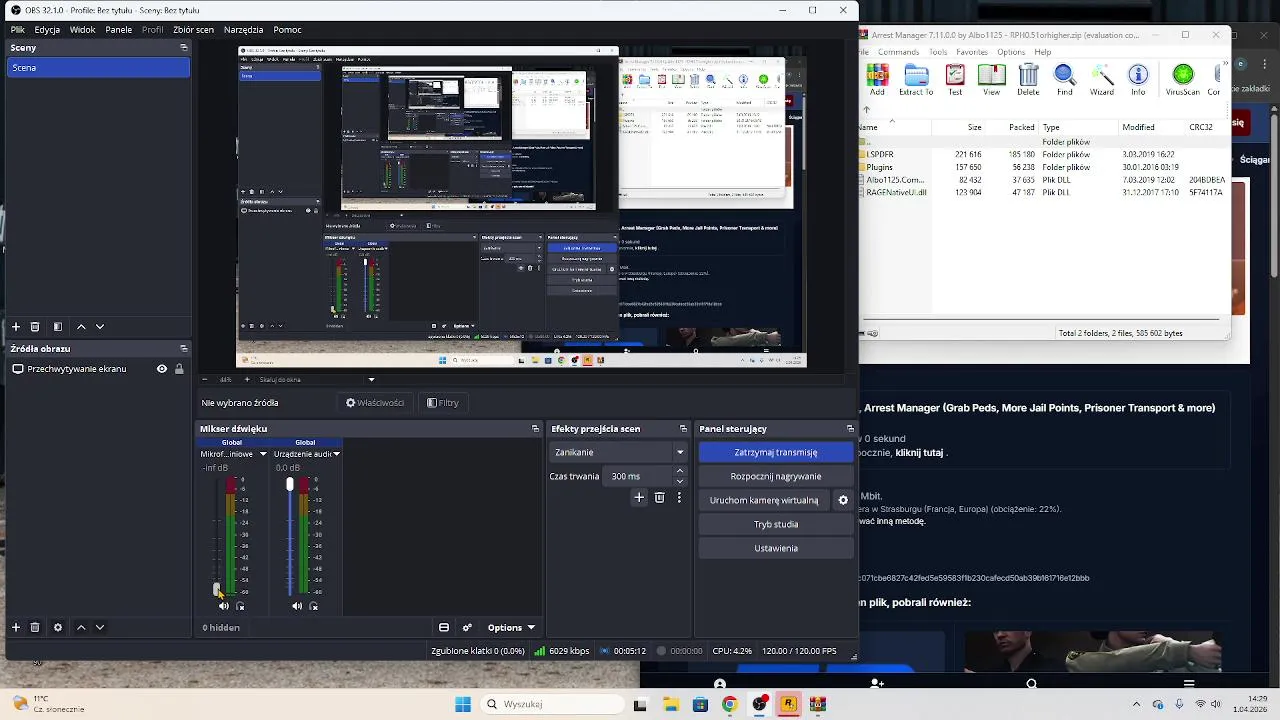Open the Mikrofon channel dropdown arrow
Viewport: 1280px width, 720px height.
(x=263, y=454)
